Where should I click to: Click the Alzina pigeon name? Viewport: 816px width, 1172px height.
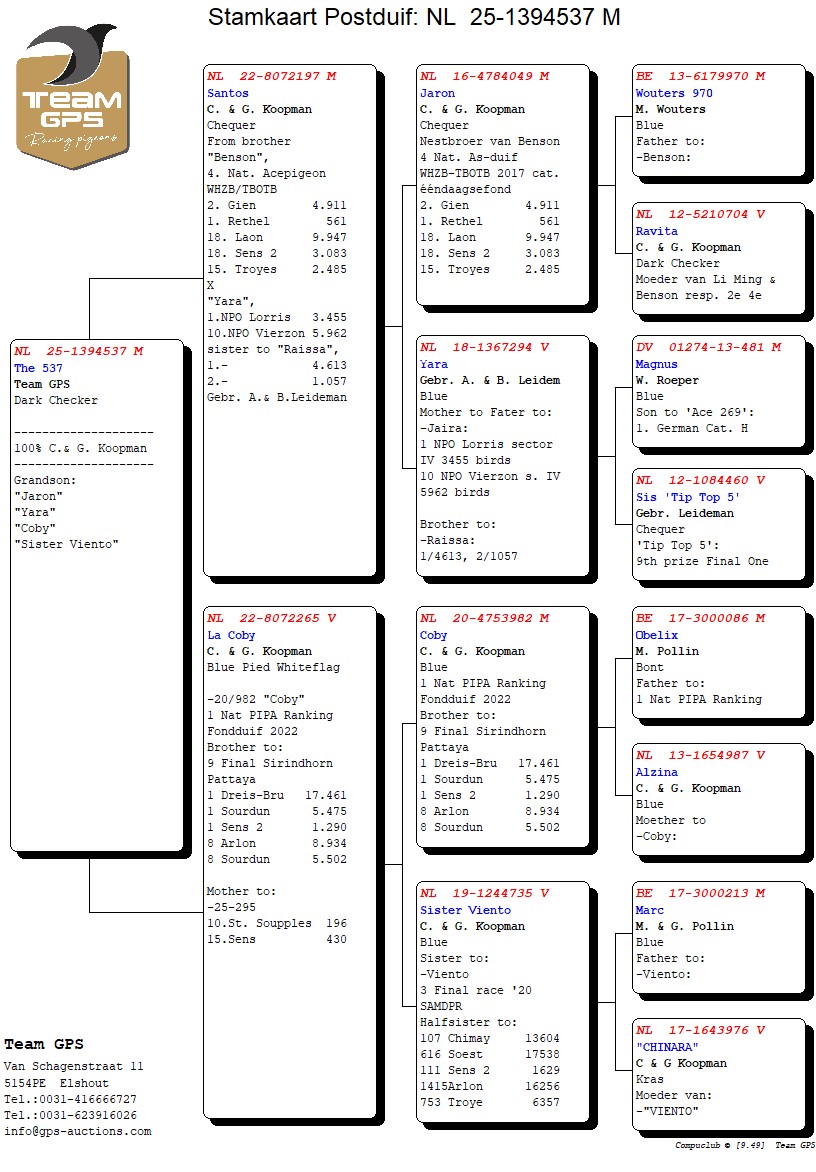[x=656, y=772]
